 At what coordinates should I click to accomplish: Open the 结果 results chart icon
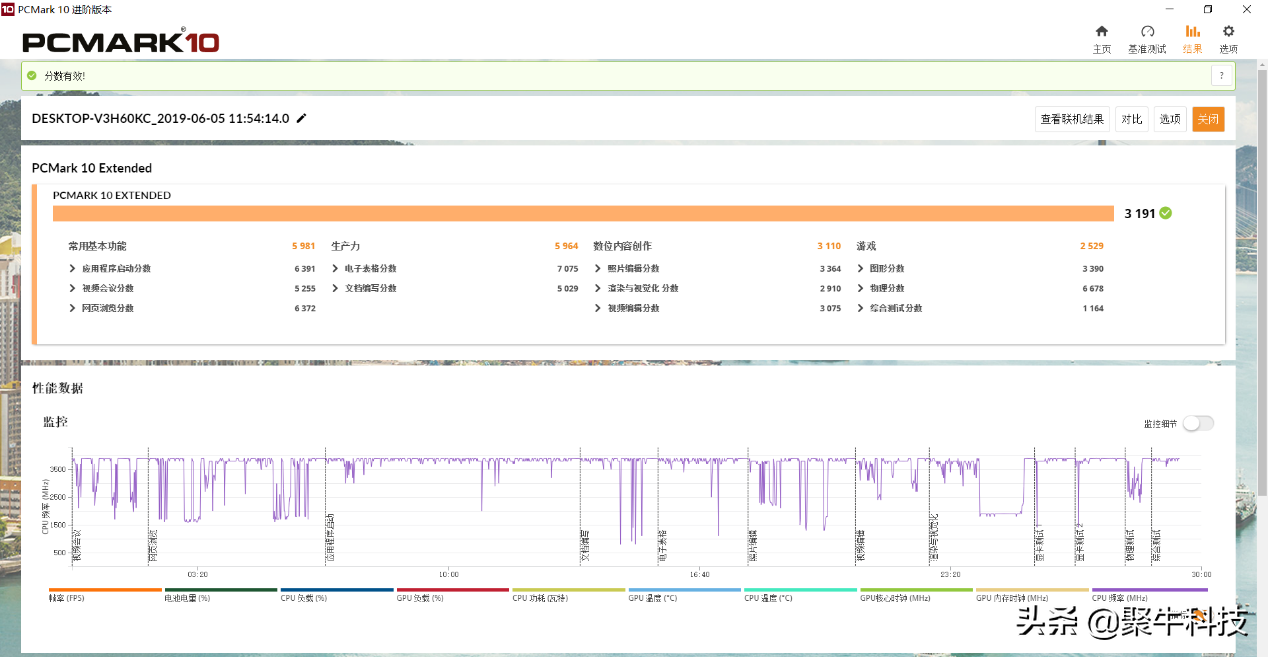pyautogui.click(x=1192, y=32)
